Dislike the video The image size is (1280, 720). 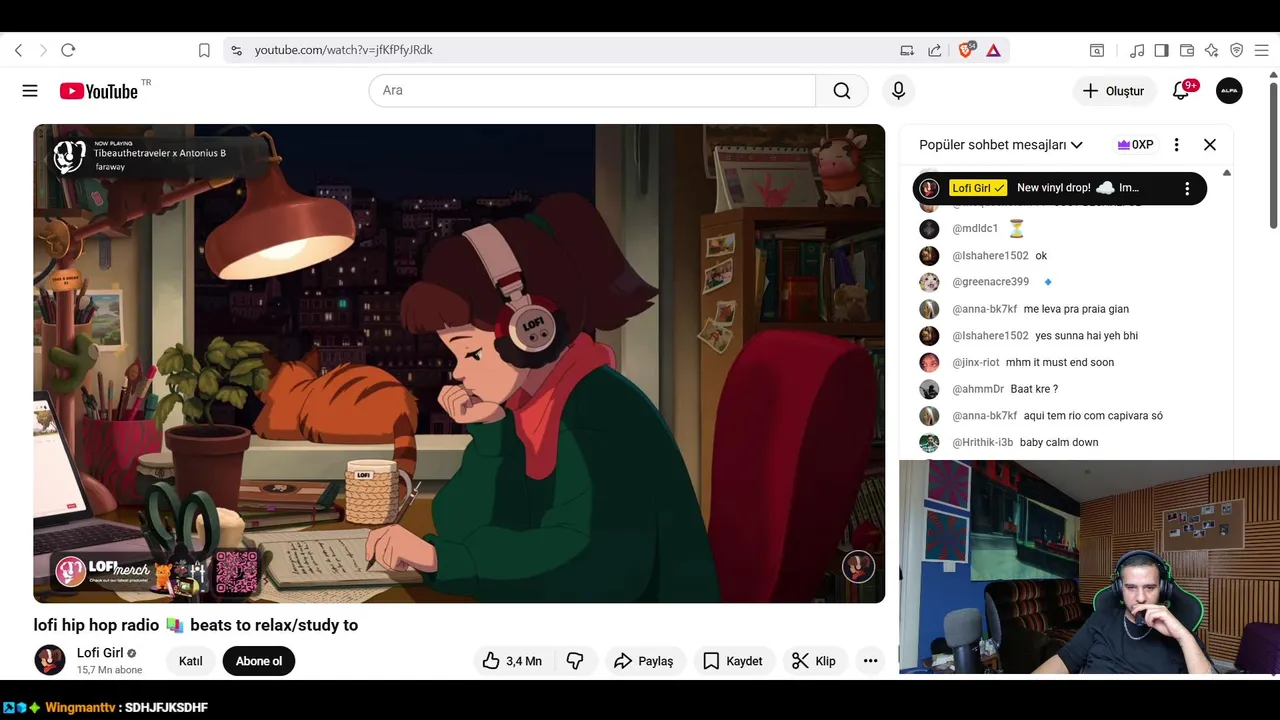(x=575, y=661)
